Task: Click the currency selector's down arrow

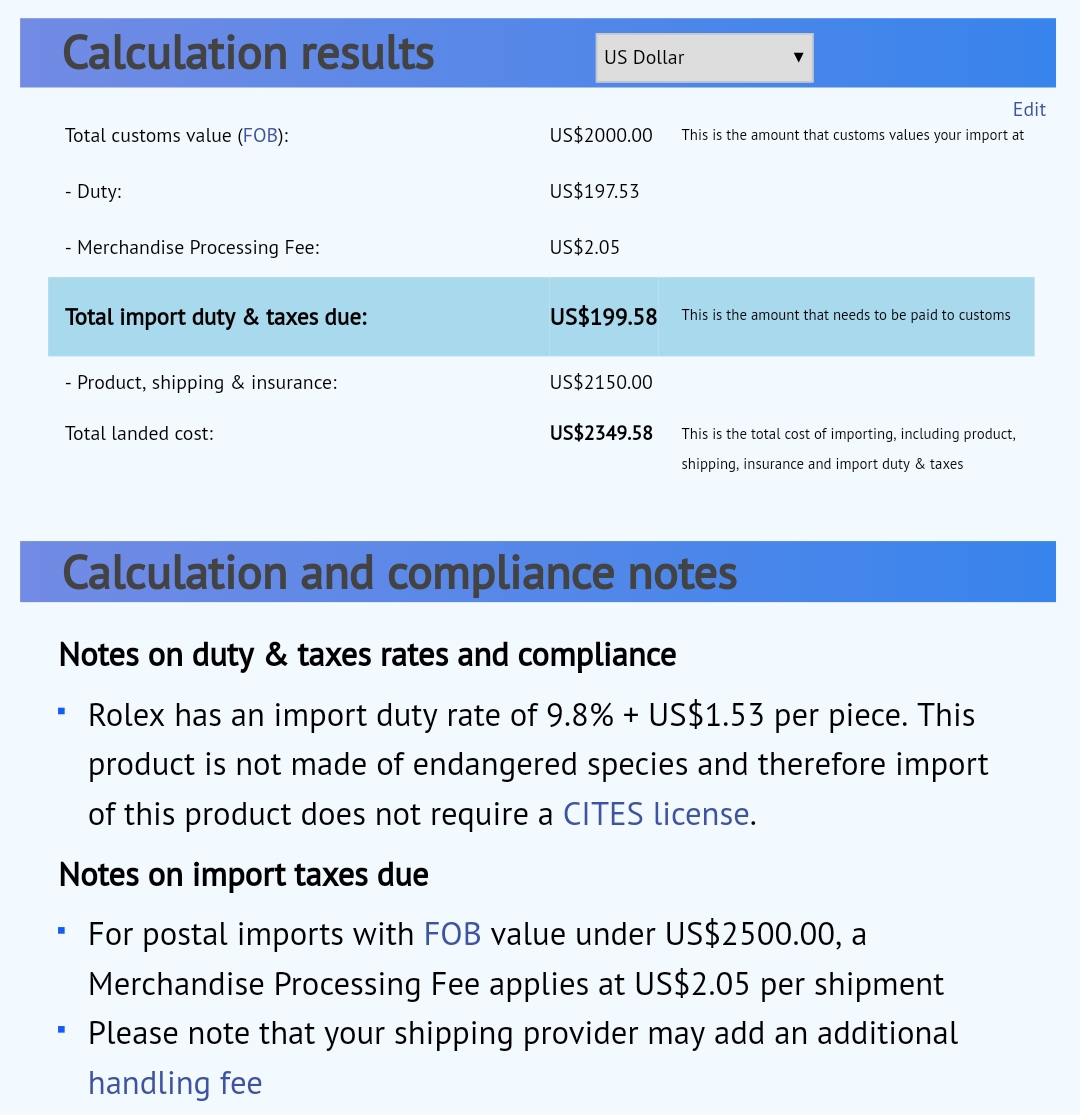Action: [798, 58]
